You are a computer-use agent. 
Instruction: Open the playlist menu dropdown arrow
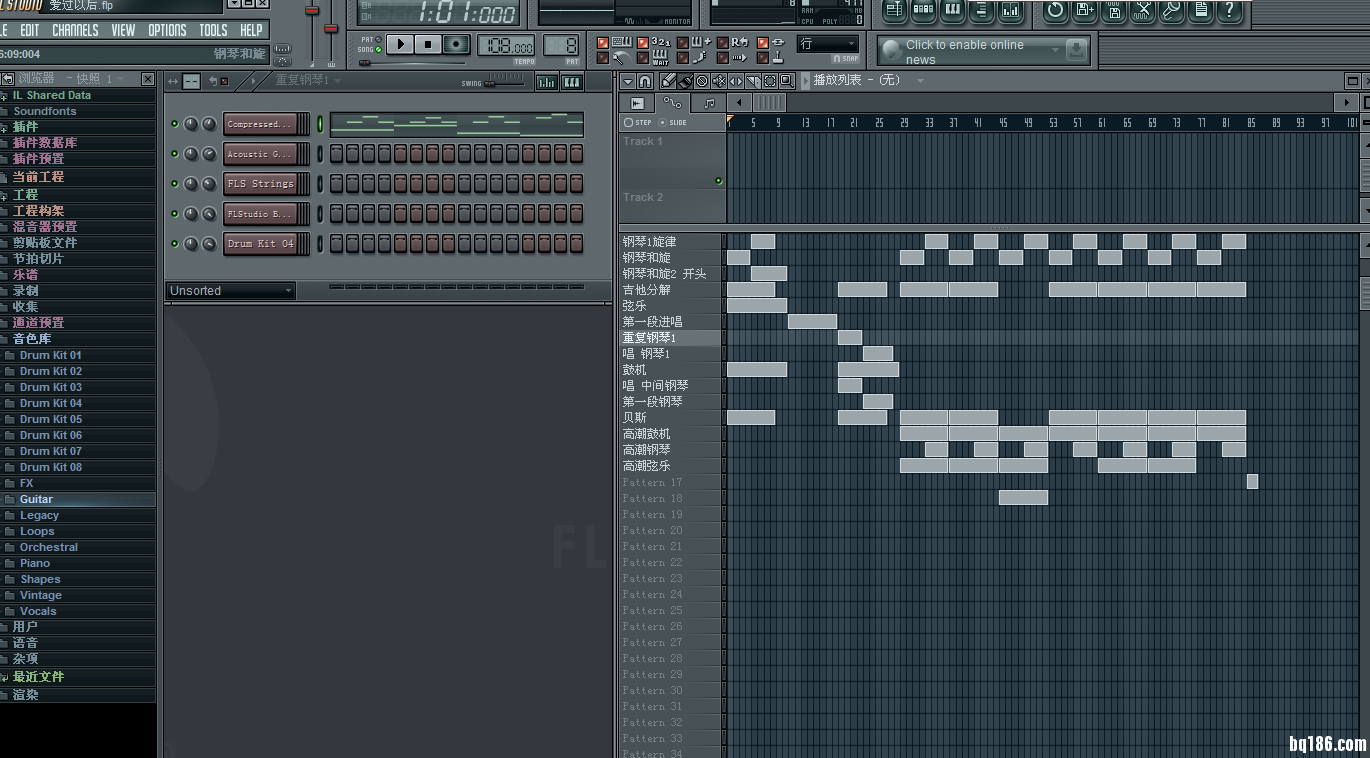pyautogui.click(x=627, y=81)
